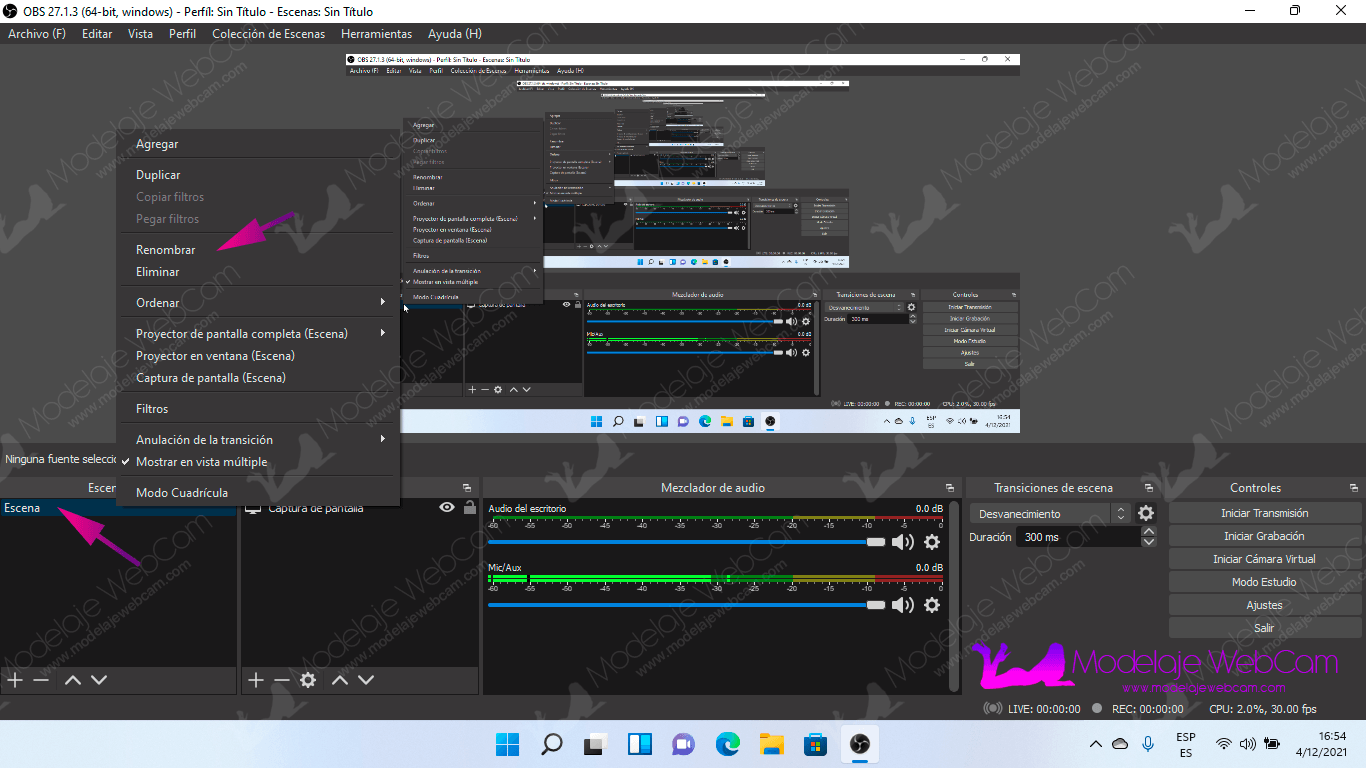Select Renombrar in the context menu
Image resolution: width=1366 pixels, height=768 pixels.
166,250
